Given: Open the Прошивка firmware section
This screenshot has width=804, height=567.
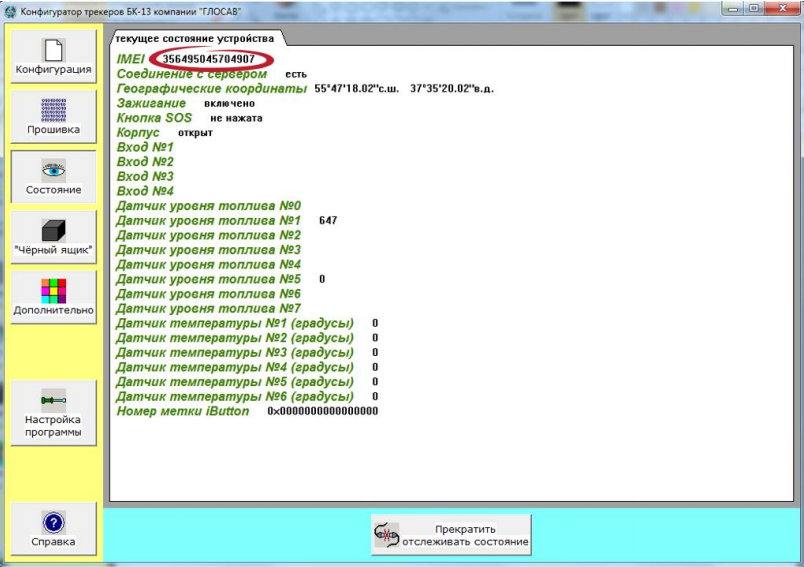Looking at the screenshot, I should 53,116.
